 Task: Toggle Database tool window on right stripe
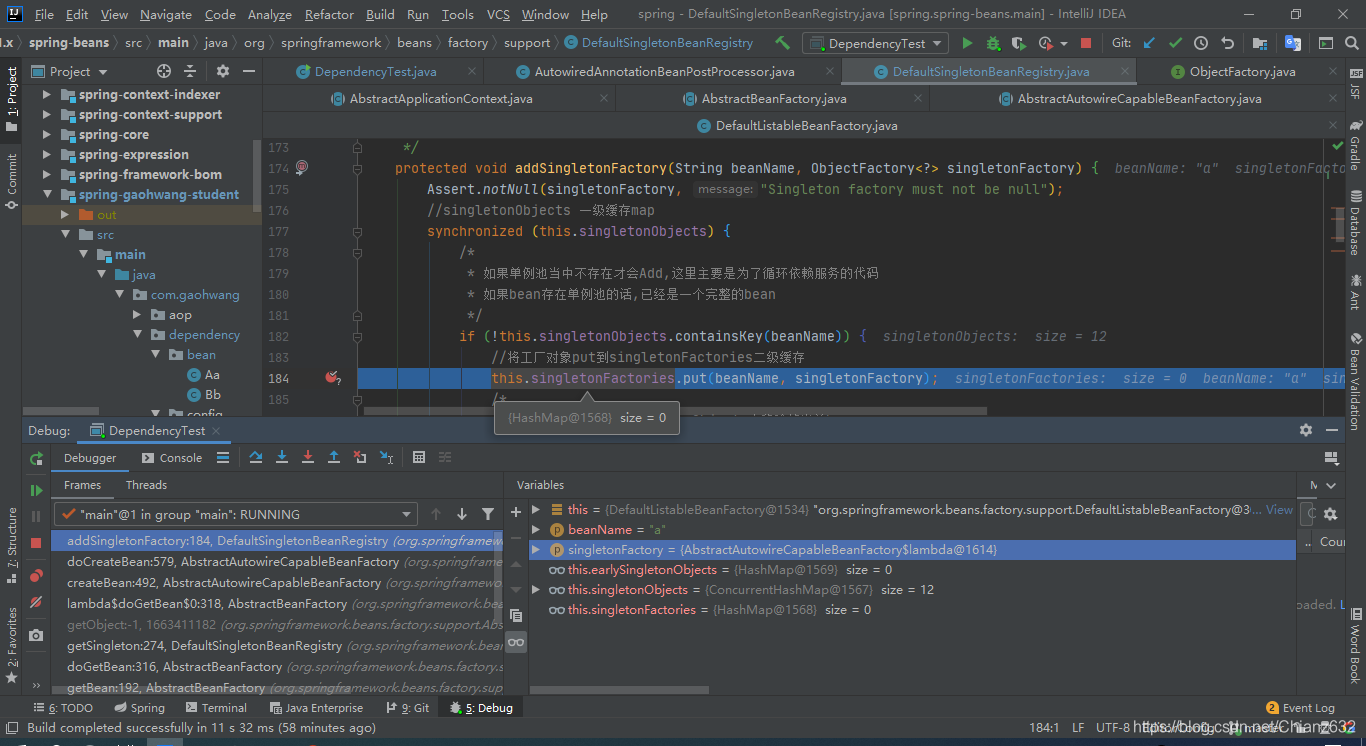point(1355,223)
